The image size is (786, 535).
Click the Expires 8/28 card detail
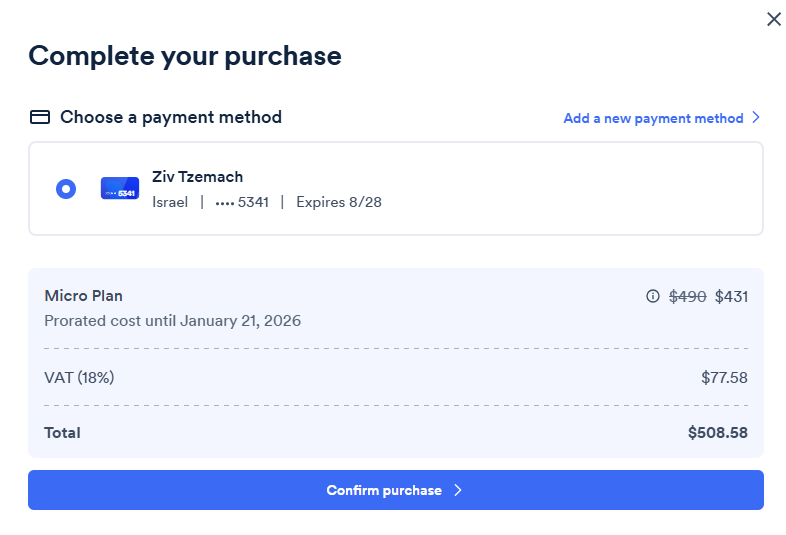point(339,202)
